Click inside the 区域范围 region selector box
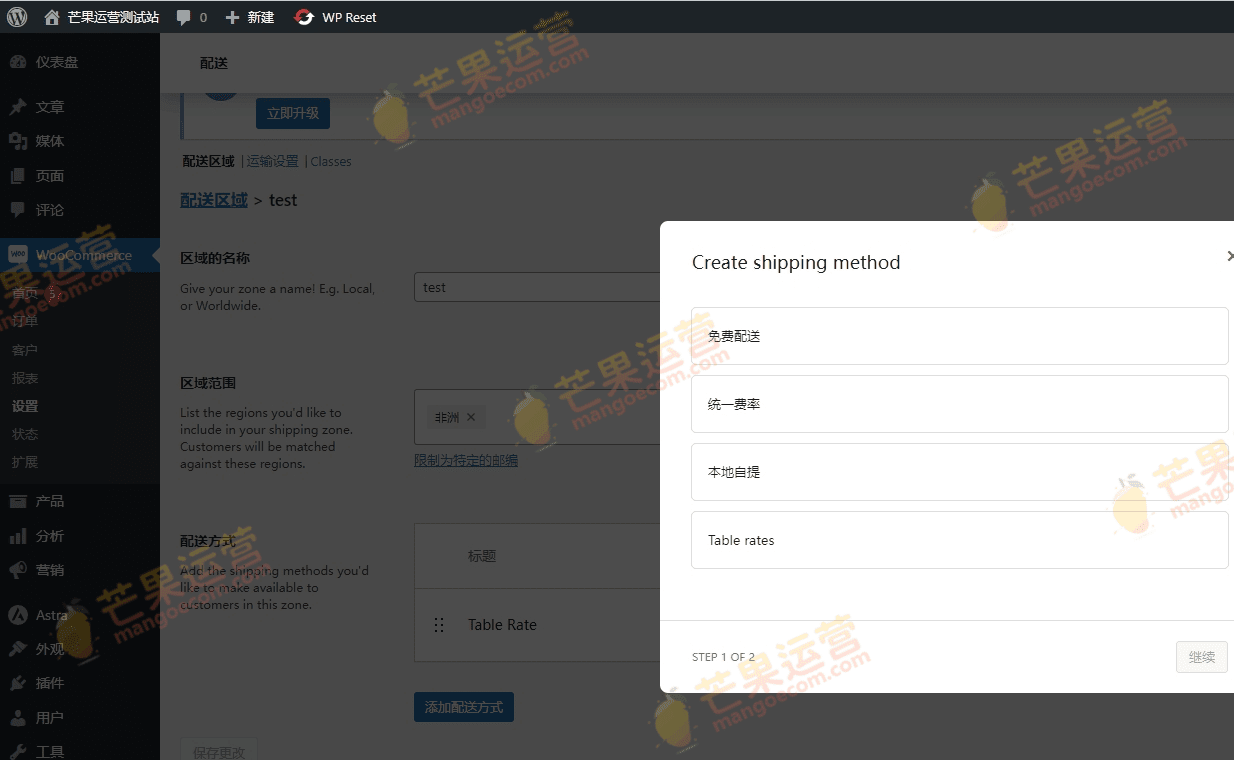The width and height of the screenshot is (1234, 760). pos(537,417)
